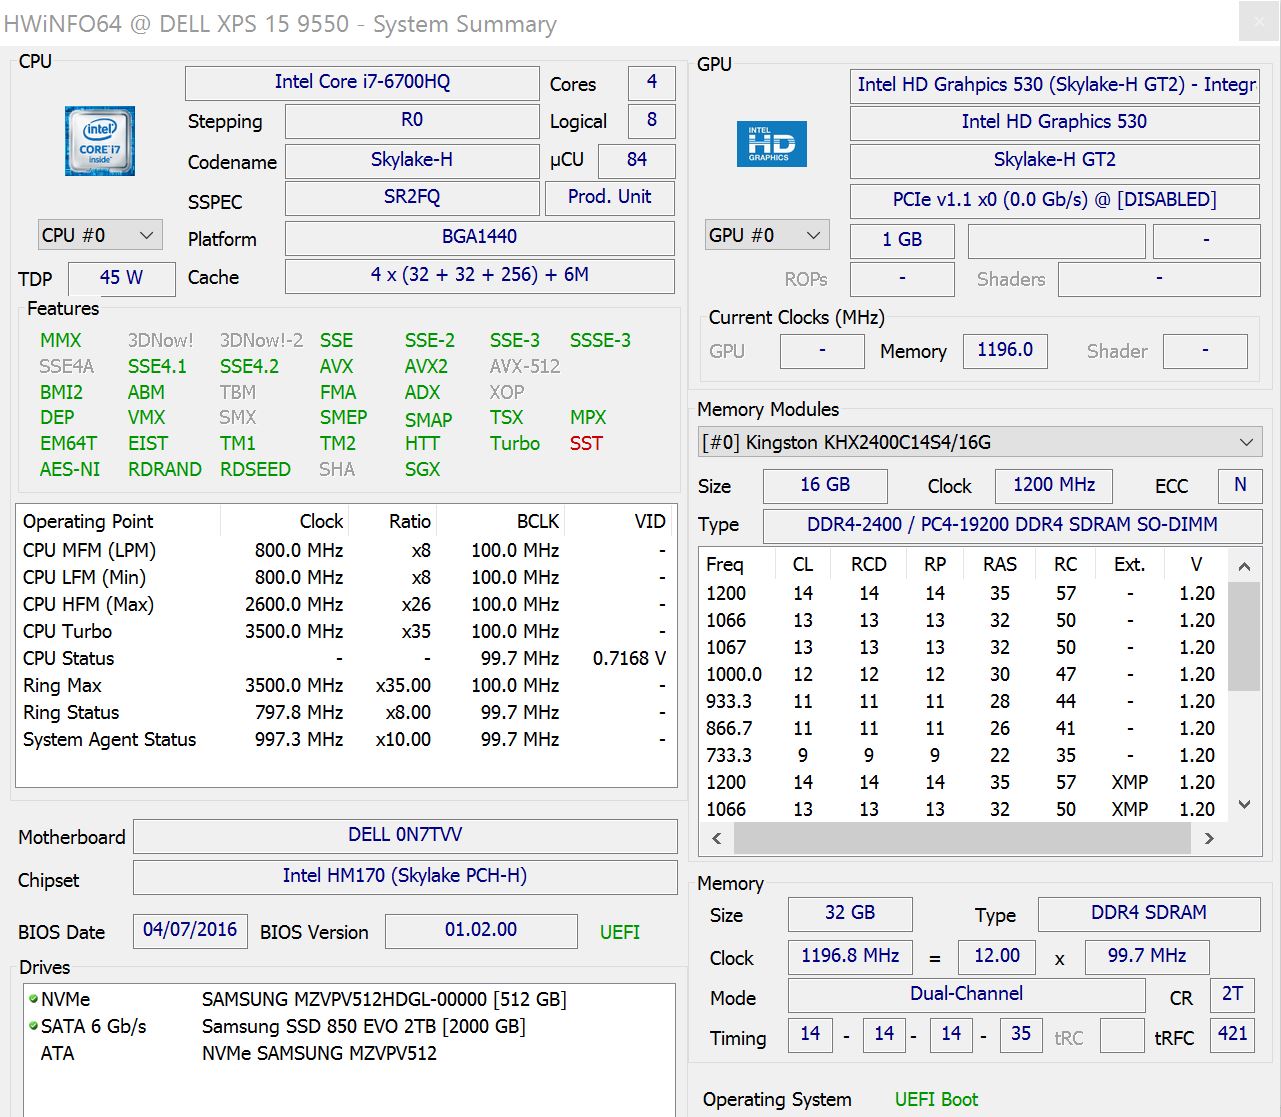Click the green UEFI label beside BIOS Version

tap(620, 932)
